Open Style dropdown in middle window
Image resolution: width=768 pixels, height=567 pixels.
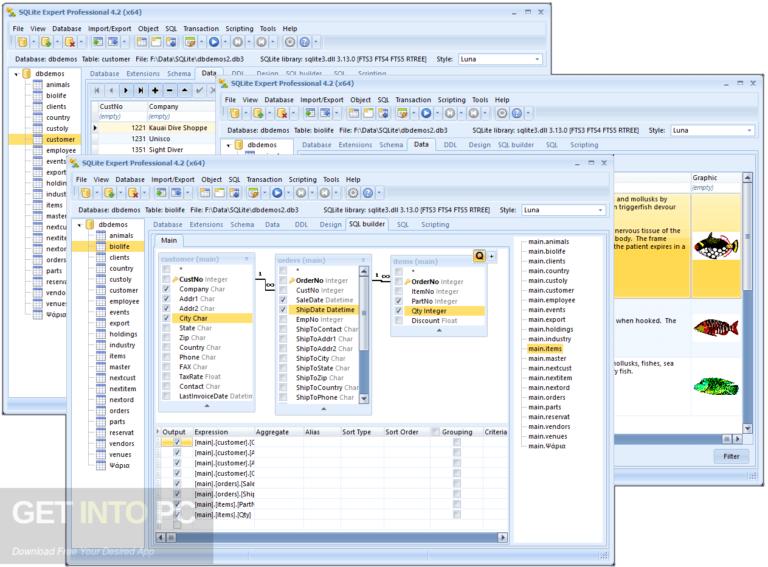pos(749,130)
